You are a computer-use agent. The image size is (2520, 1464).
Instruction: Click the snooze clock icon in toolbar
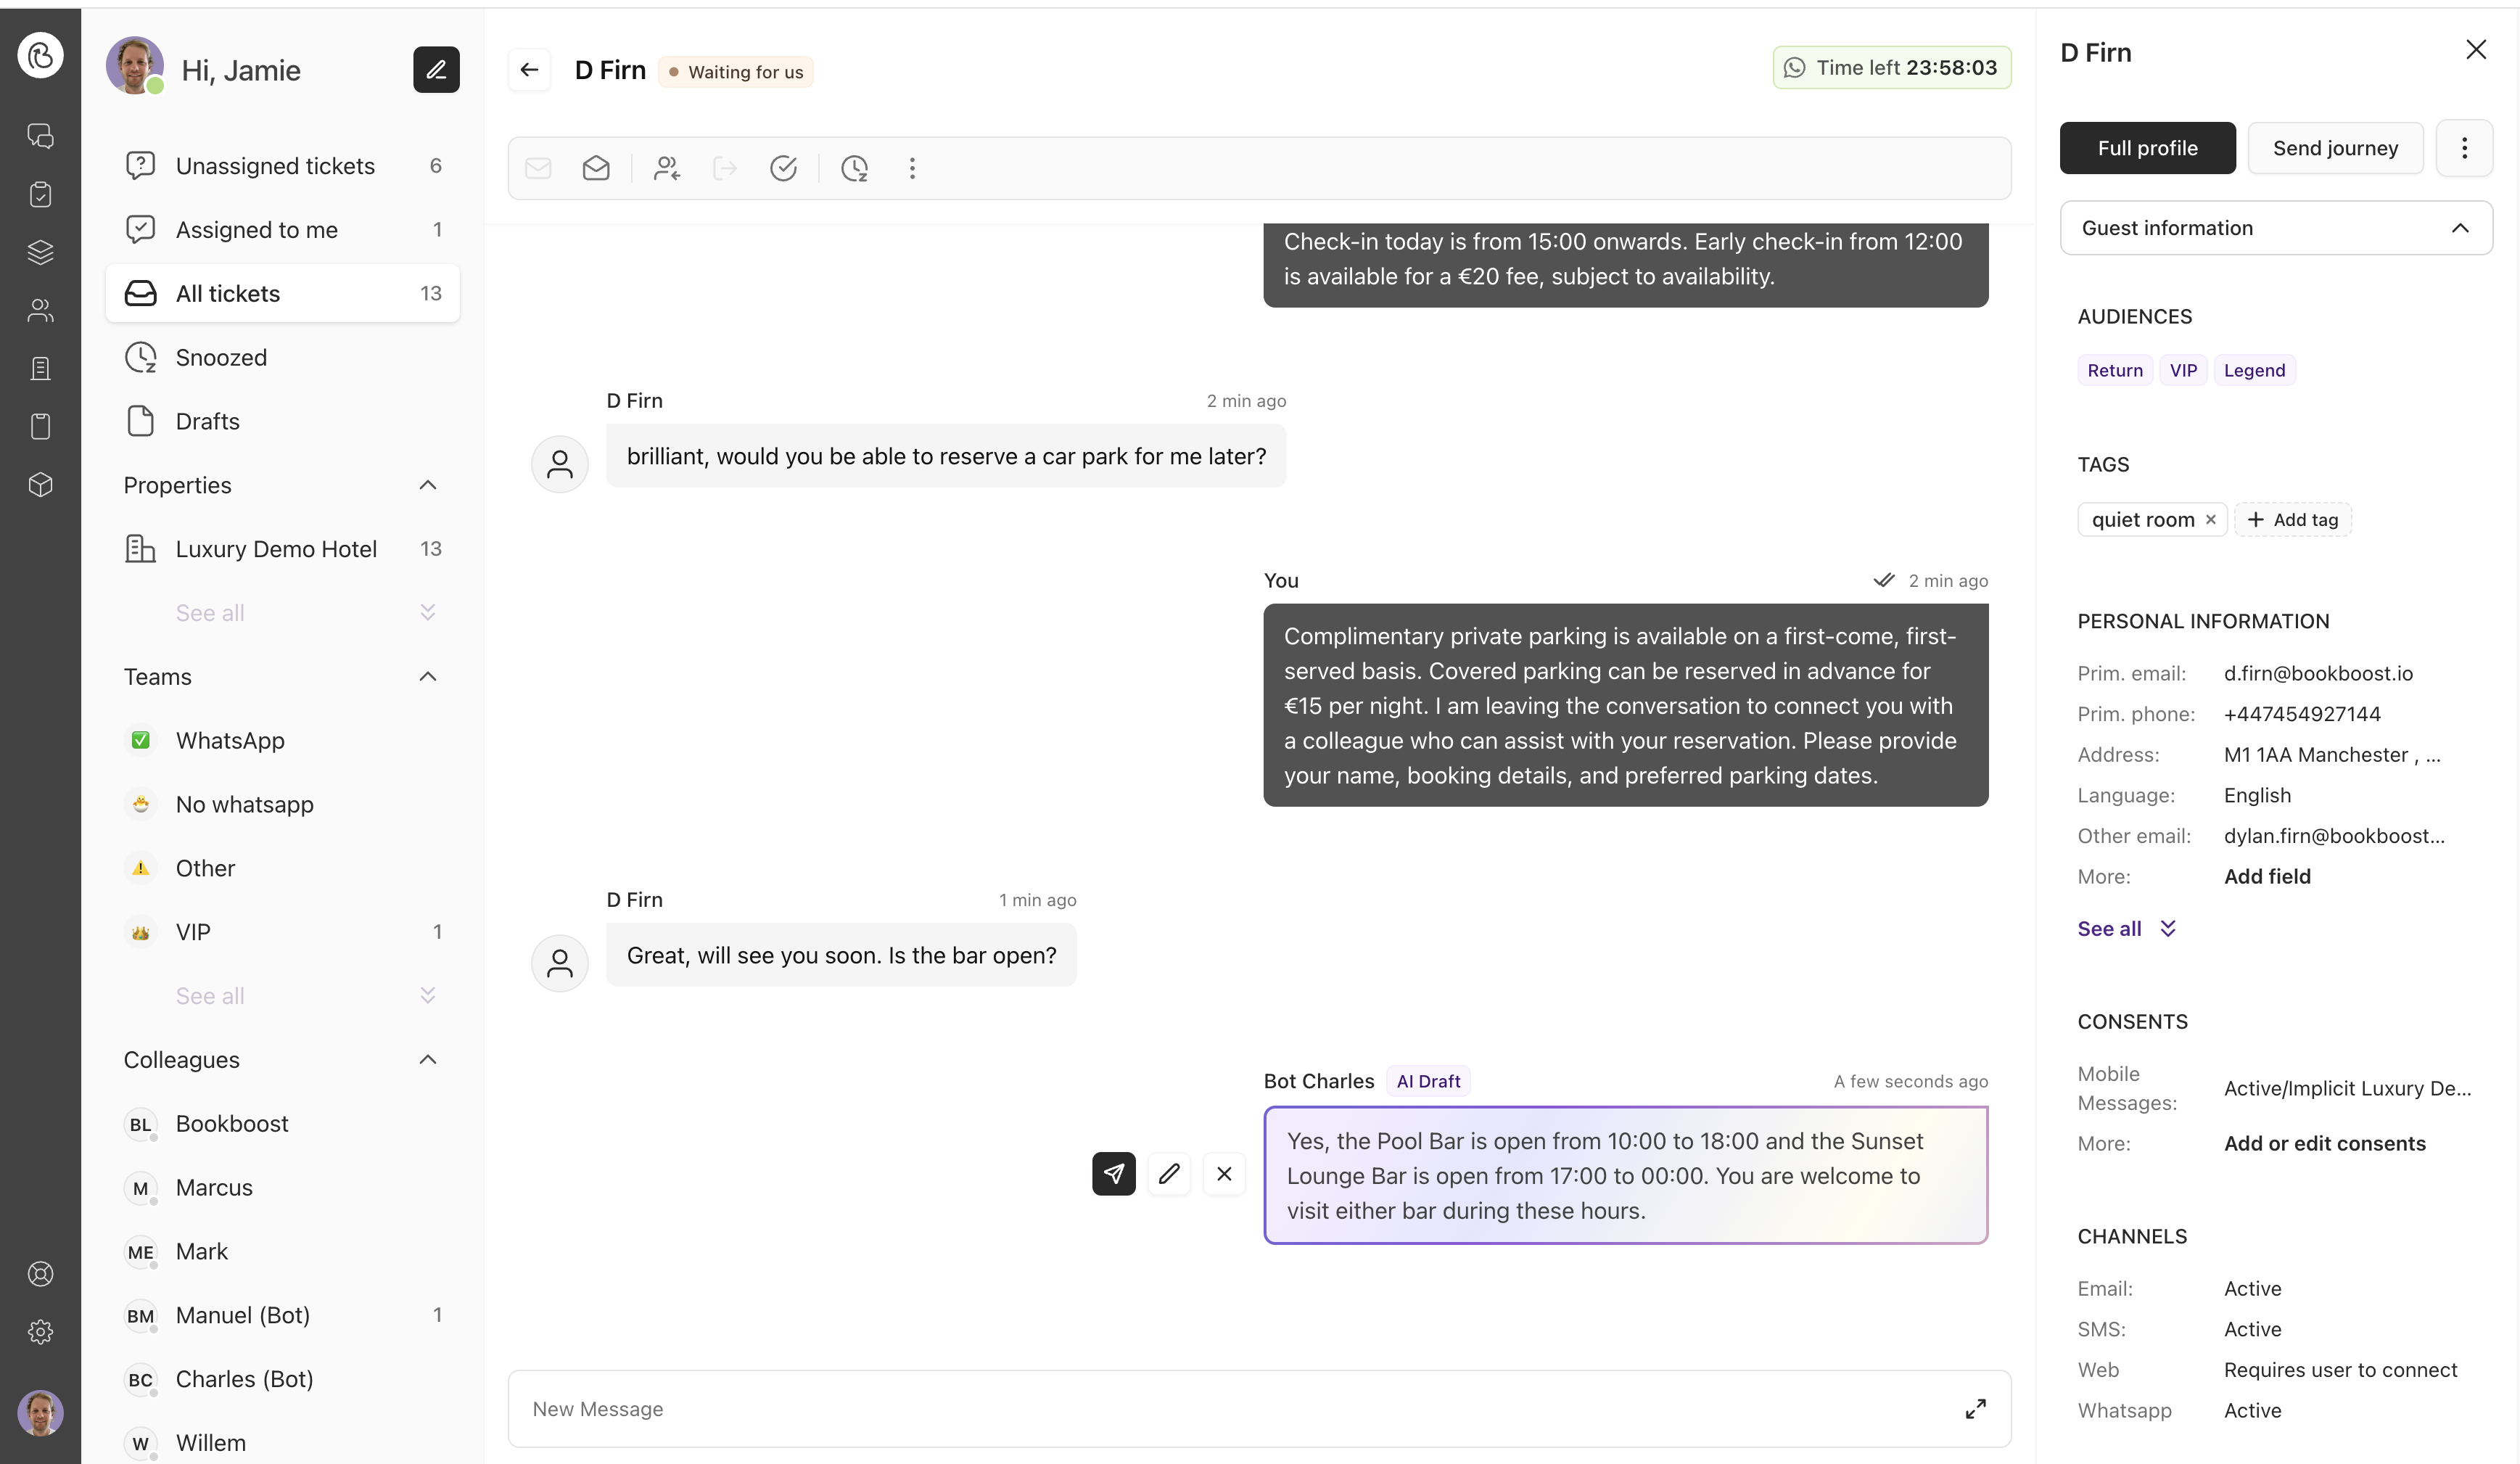tap(854, 168)
